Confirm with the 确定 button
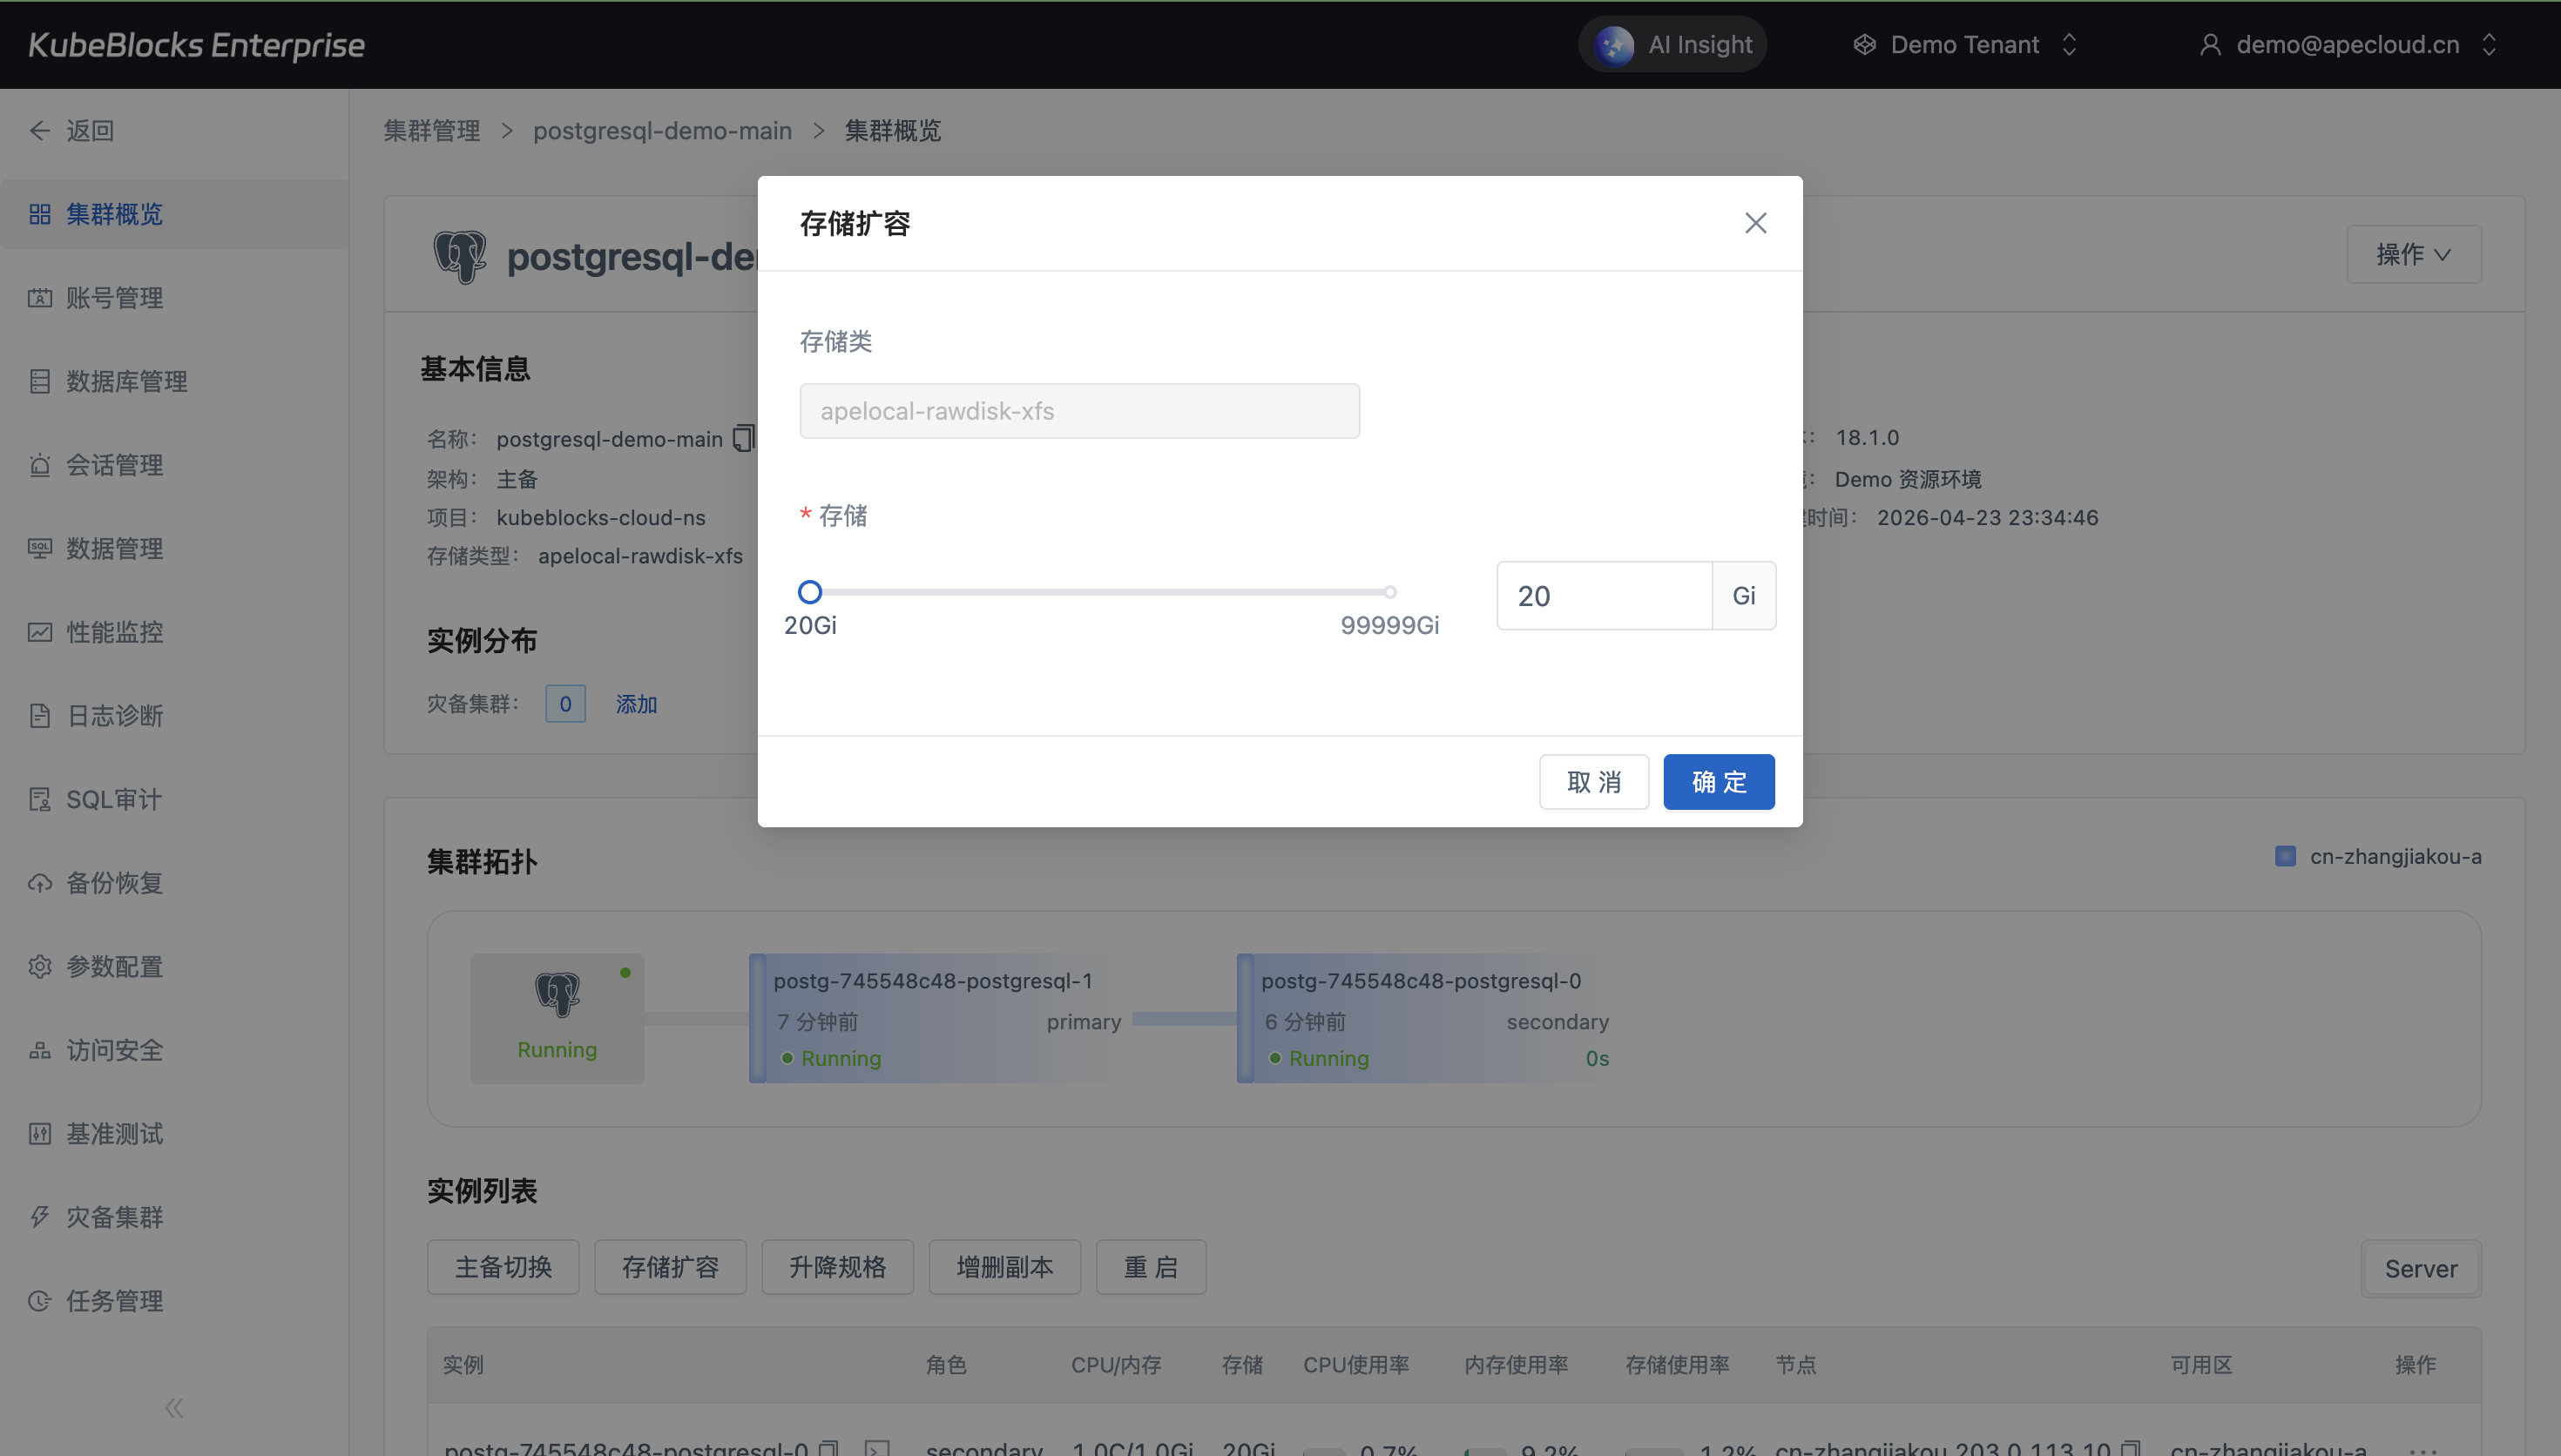2561x1456 pixels. [x=1718, y=782]
